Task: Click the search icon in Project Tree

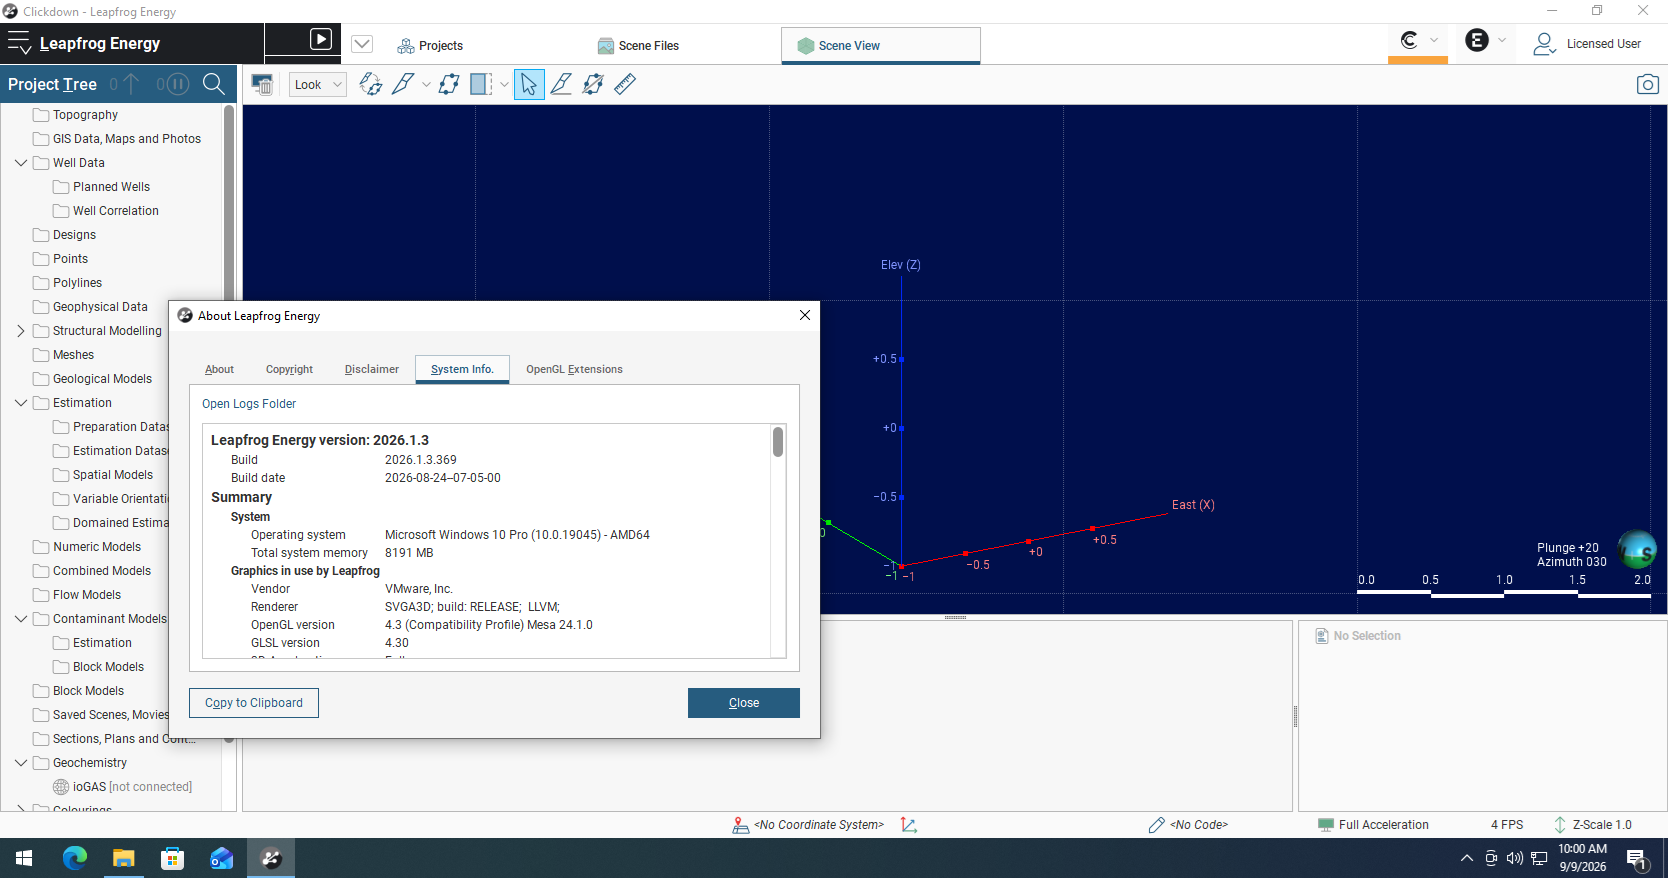Action: pos(213,84)
